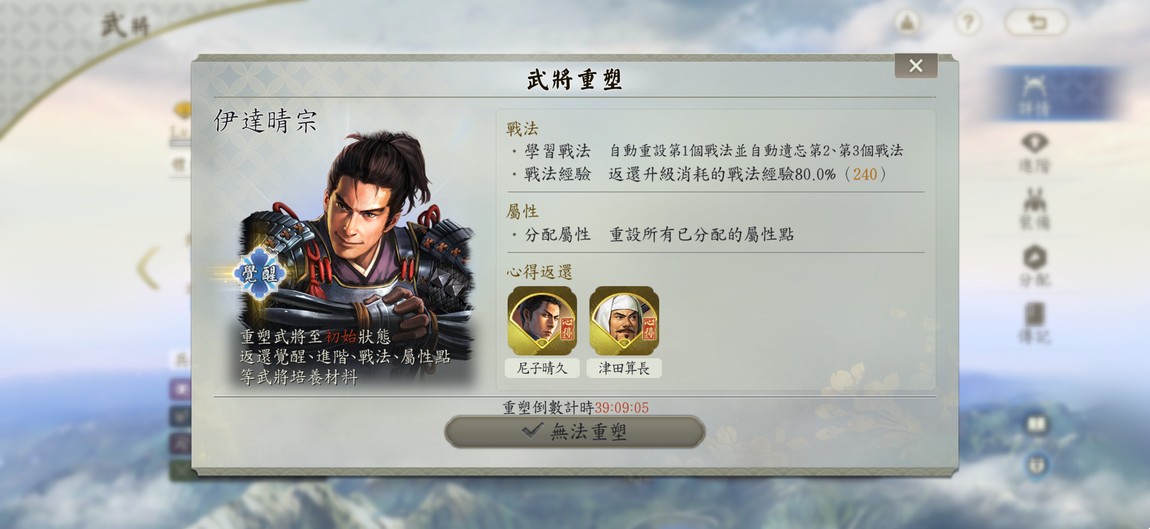Select the 尼子晴久 insight portrait icon
The width and height of the screenshot is (1150, 529).
click(x=542, y=321)
